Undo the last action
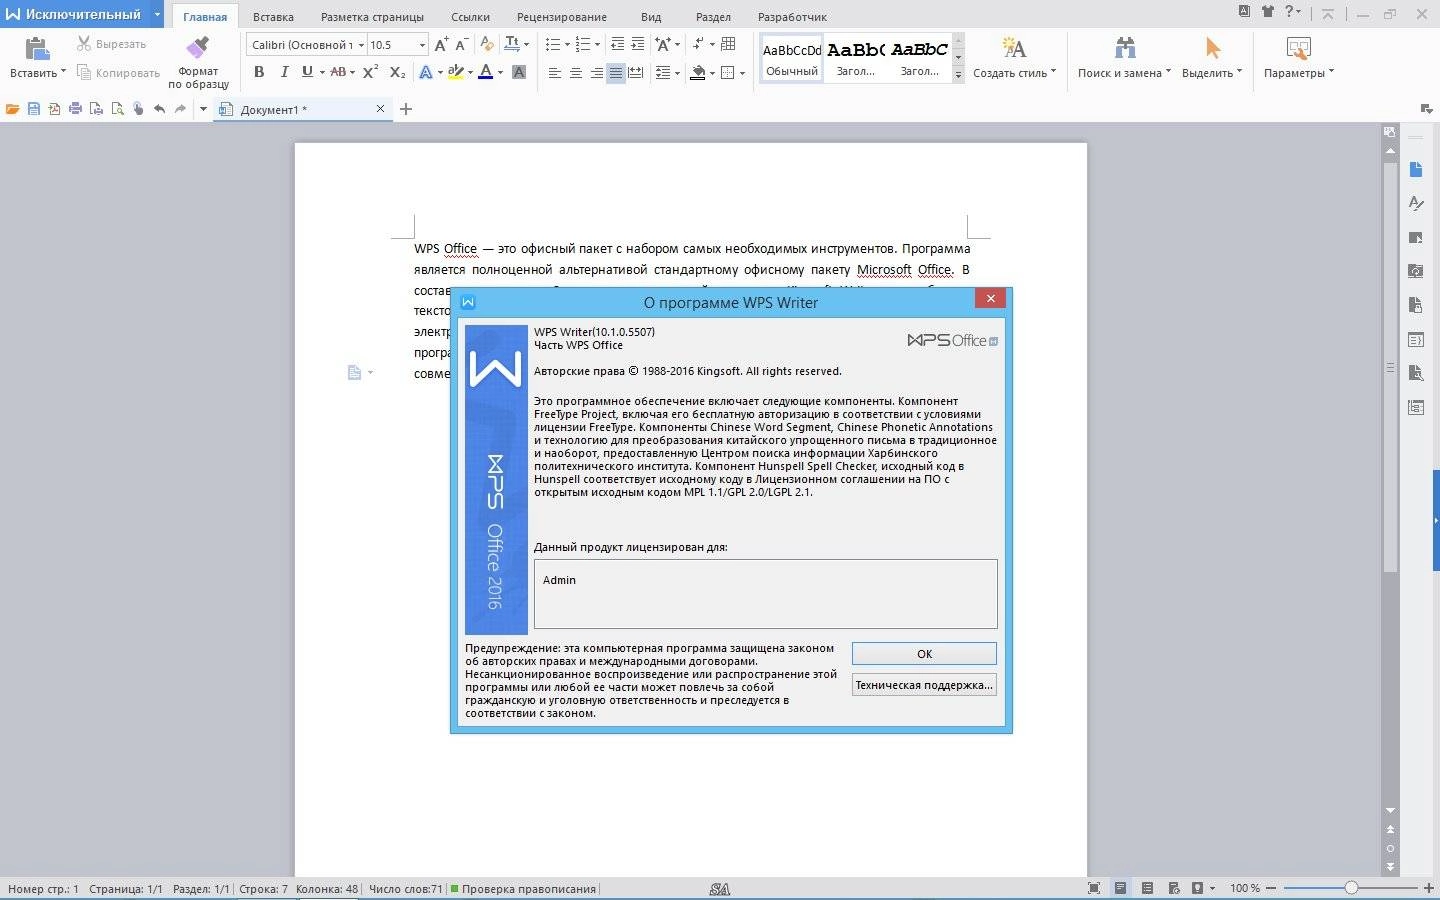The image size is (1440, 900). click(159, 109)
